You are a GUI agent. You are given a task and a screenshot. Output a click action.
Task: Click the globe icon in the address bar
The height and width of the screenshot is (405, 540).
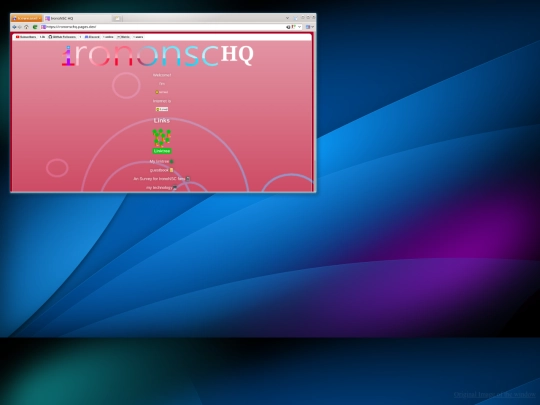(288, 27)
